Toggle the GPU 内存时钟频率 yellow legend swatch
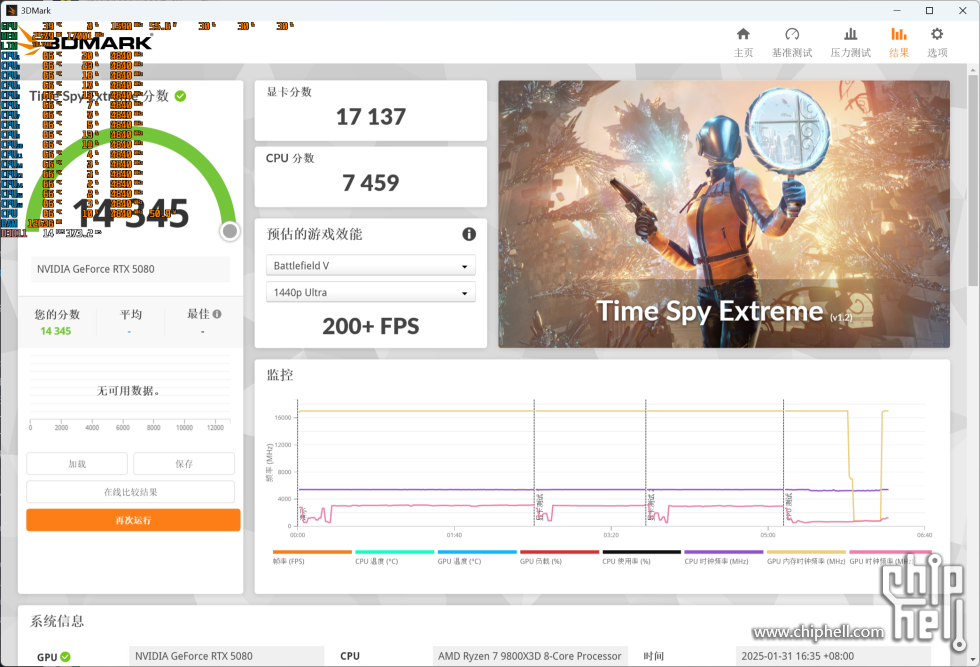Screen dimensions: 980x667 (806, 552)
